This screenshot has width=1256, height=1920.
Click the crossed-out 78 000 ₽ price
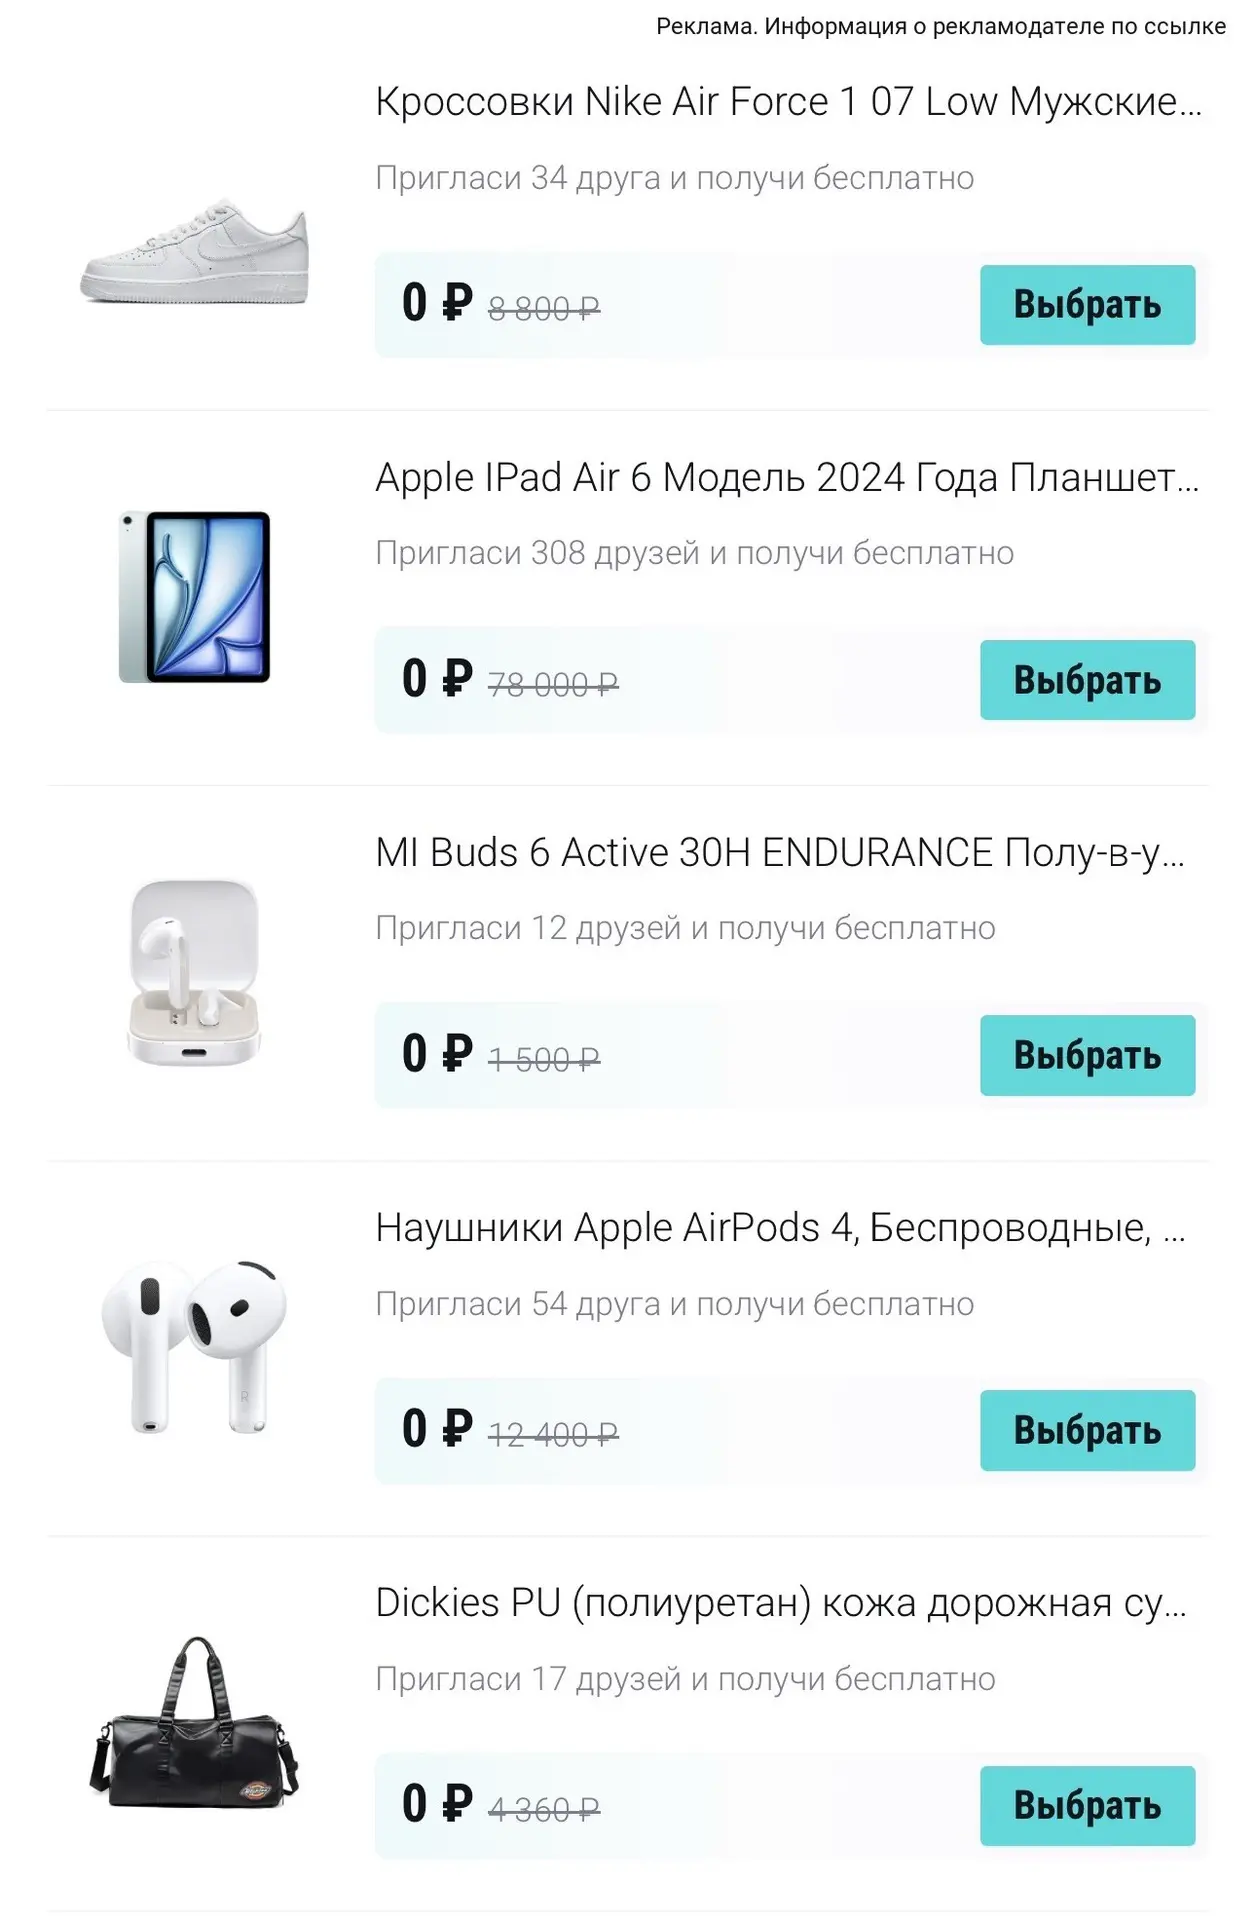coord(553,684)
